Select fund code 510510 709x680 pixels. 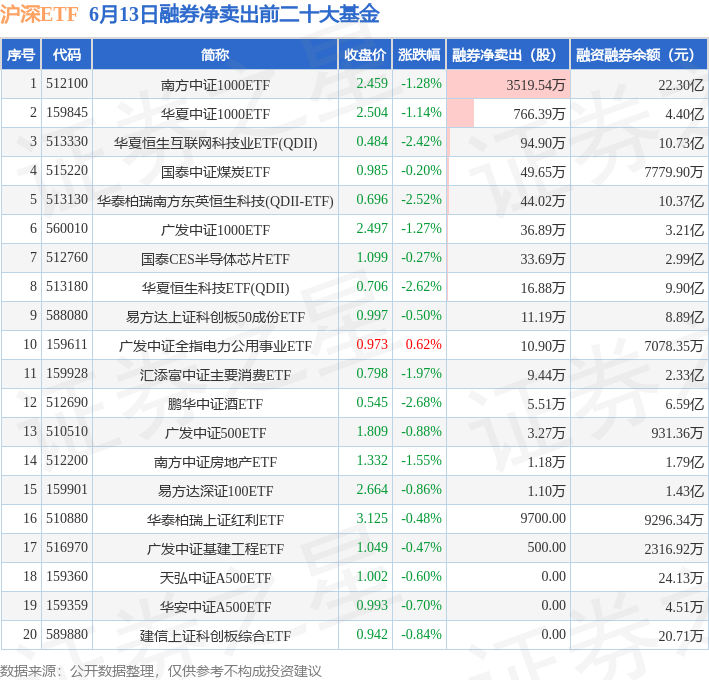pos(67,431)
